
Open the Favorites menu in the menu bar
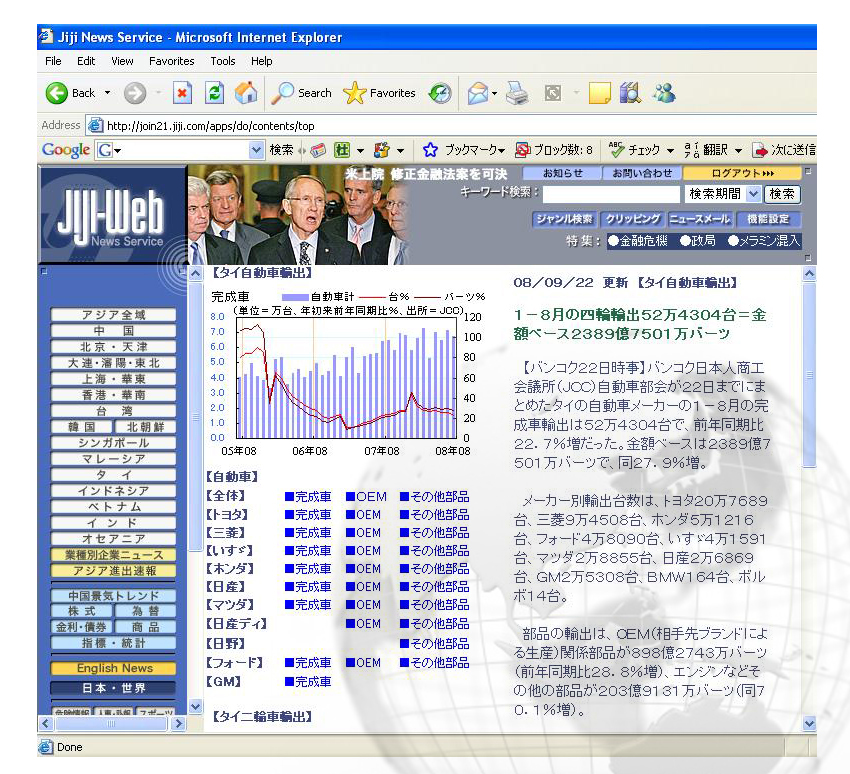171,61
